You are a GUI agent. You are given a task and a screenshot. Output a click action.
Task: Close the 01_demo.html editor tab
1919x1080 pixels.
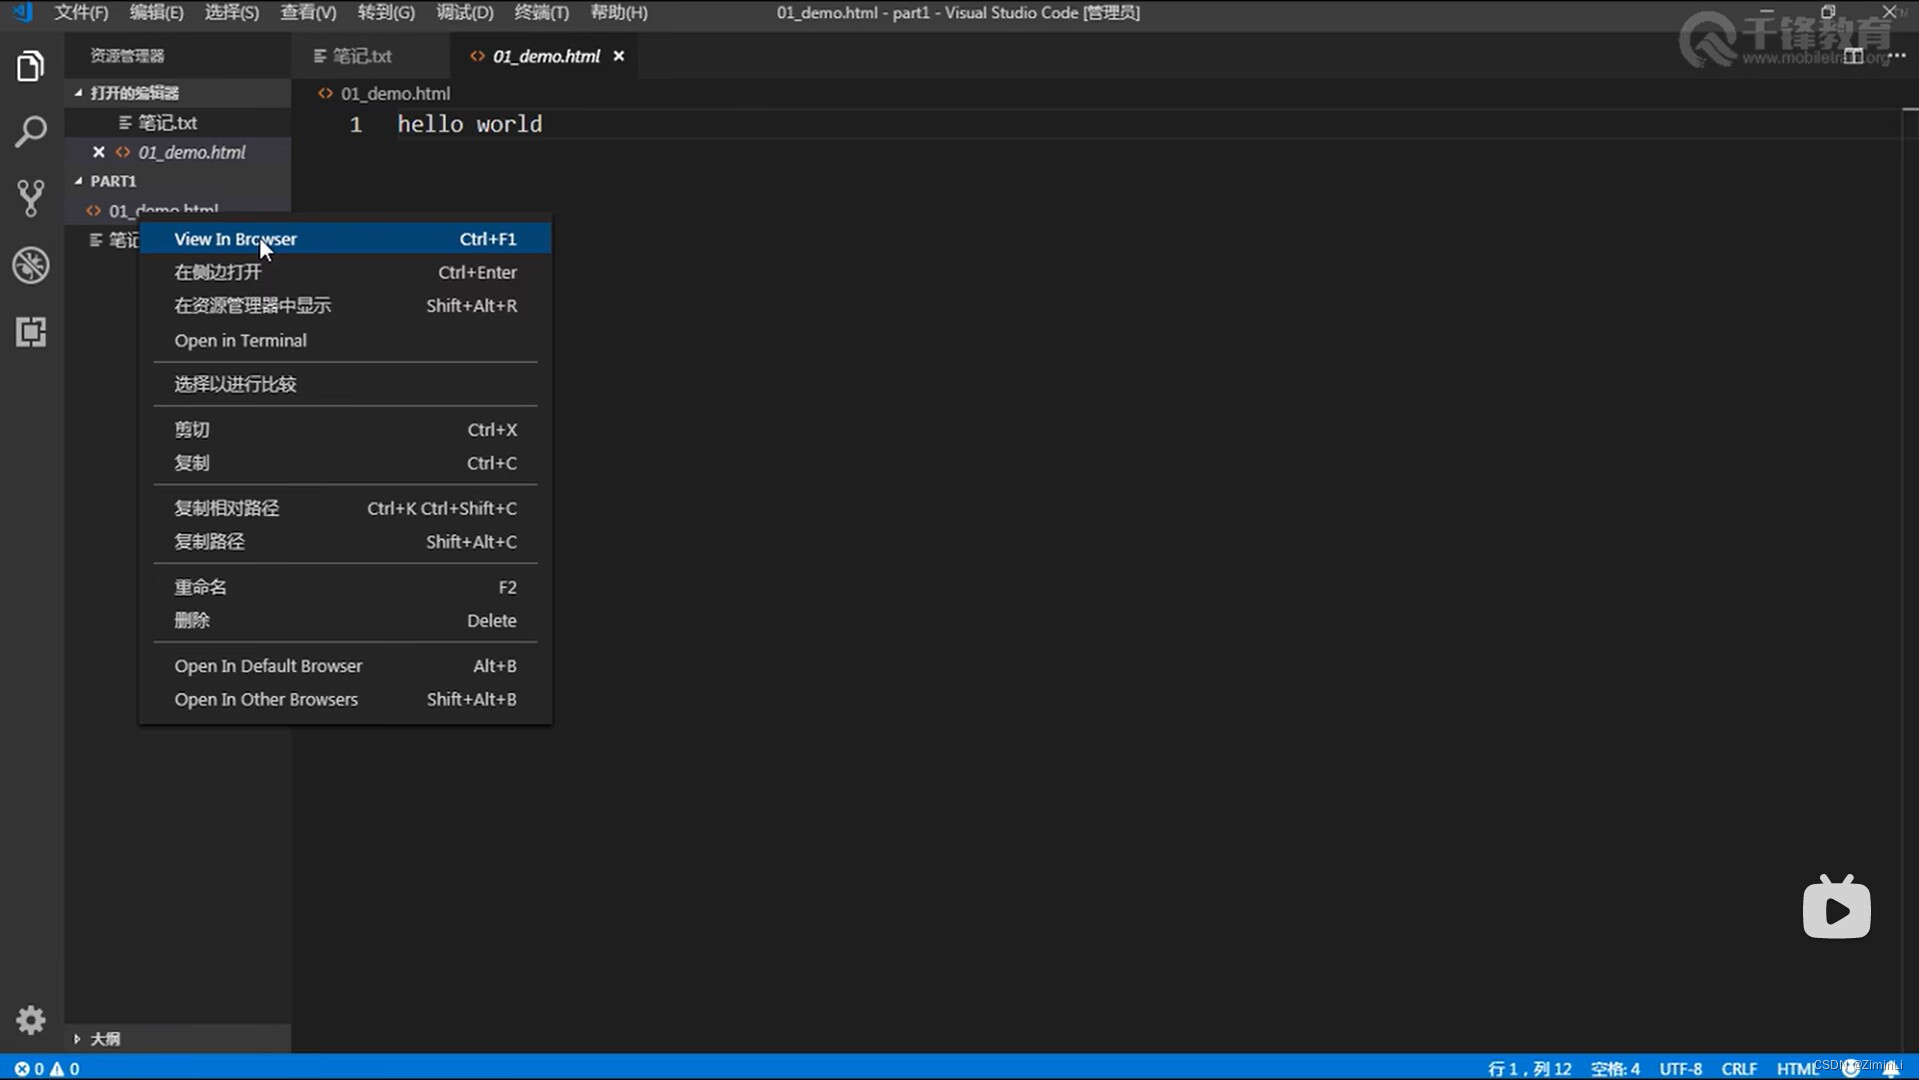(x=619, y=56)
